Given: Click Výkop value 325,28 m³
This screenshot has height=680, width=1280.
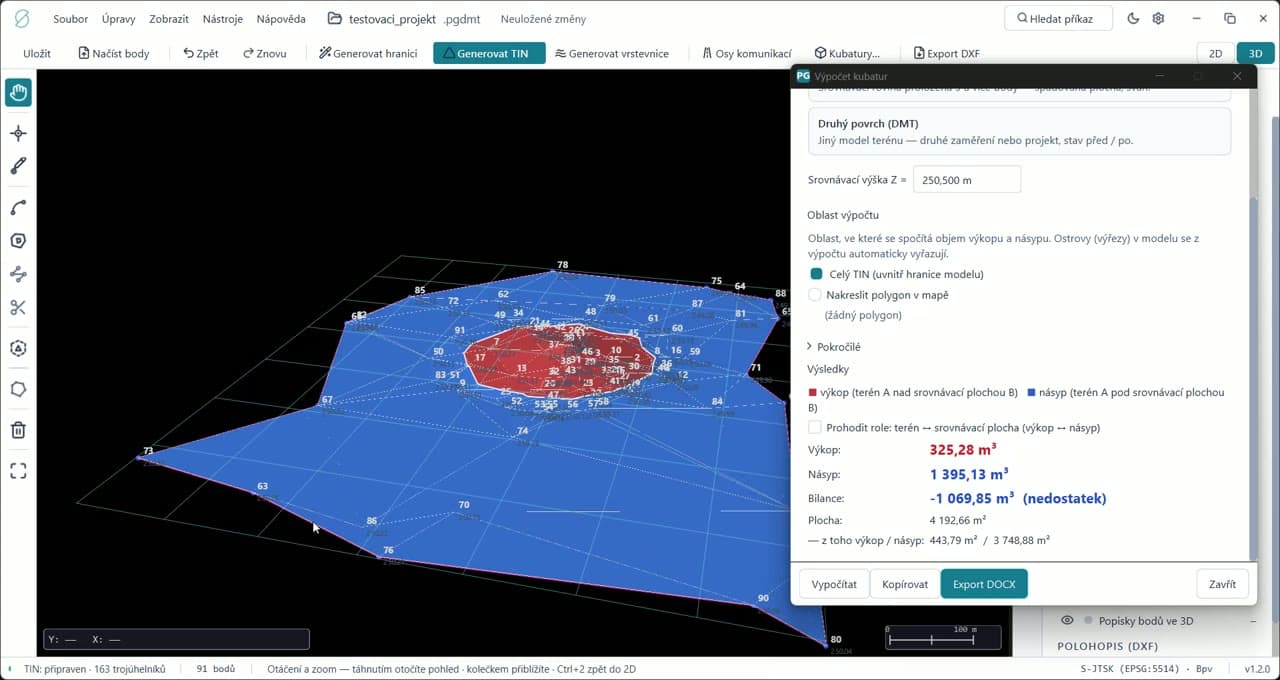Looking at the screenshot, I should (963, 450).
